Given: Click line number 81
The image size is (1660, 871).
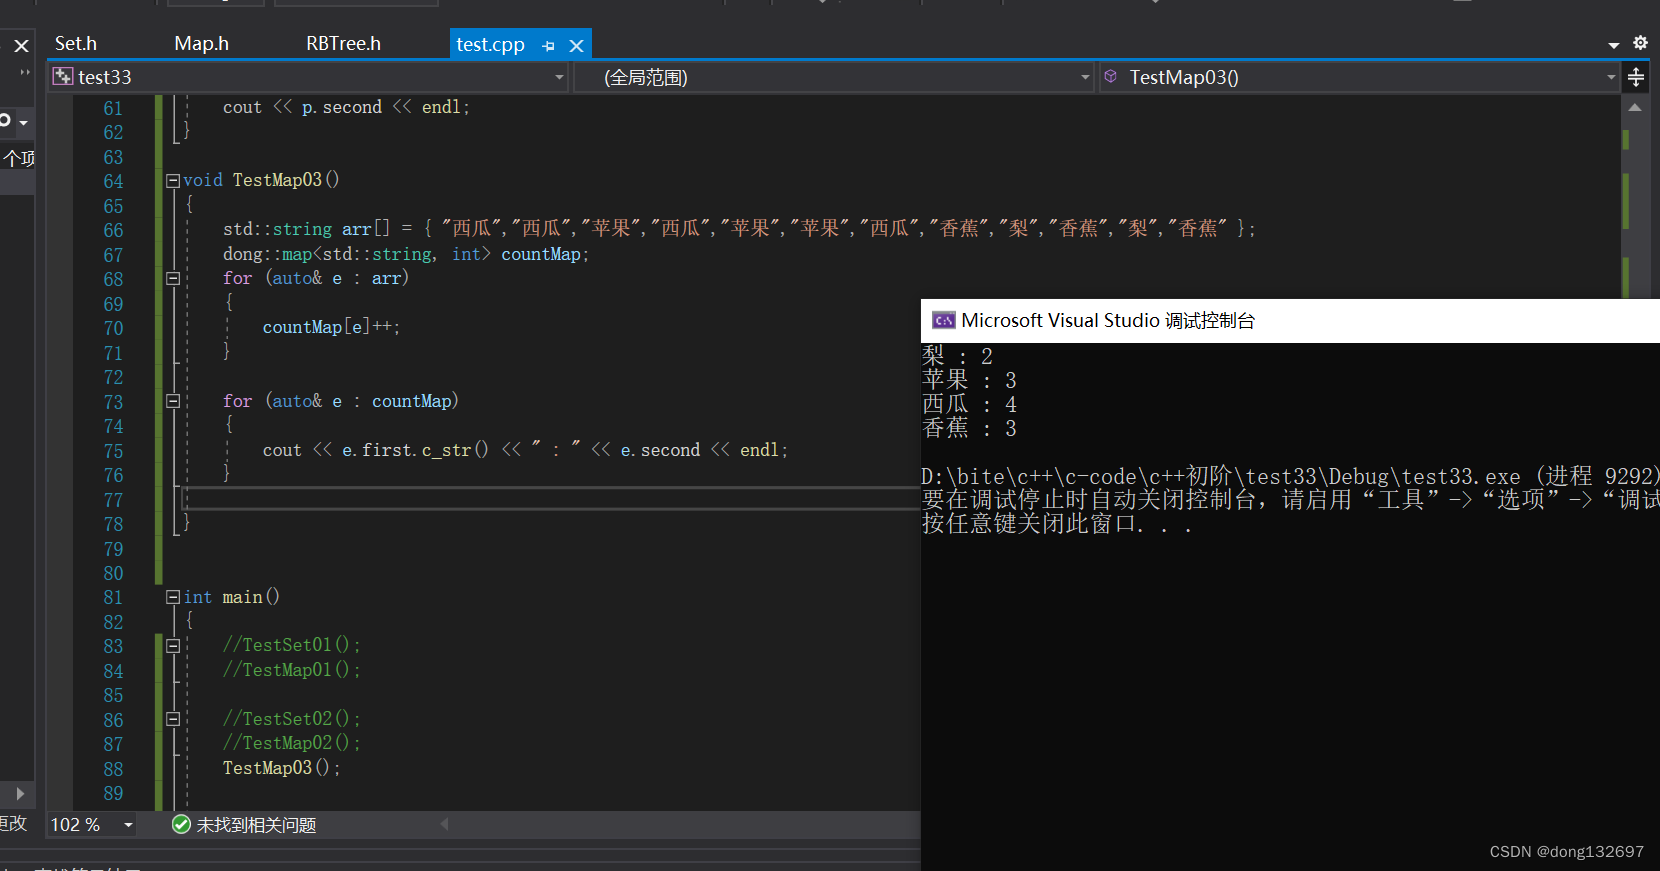Looking at the screenshot, I should 113,597.
